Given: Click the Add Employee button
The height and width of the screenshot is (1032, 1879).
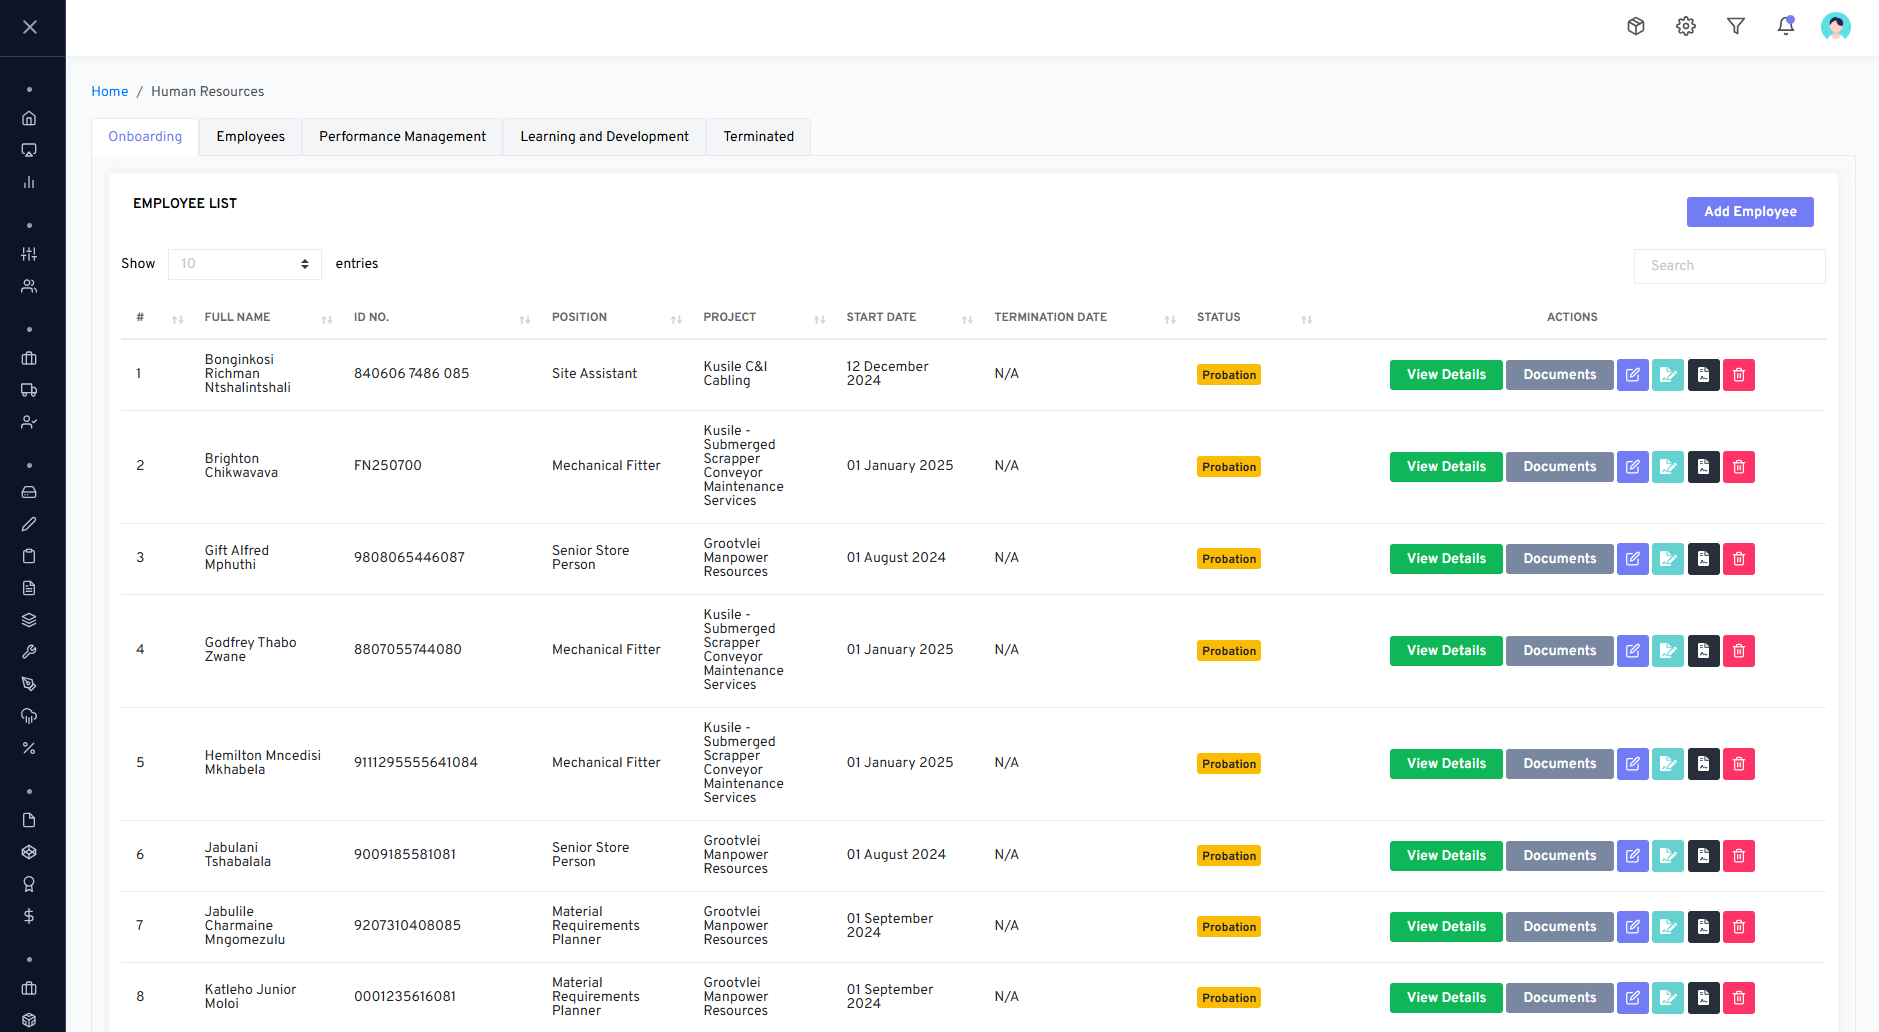Looking at the screenshot, I should (x=1750, y=212).
